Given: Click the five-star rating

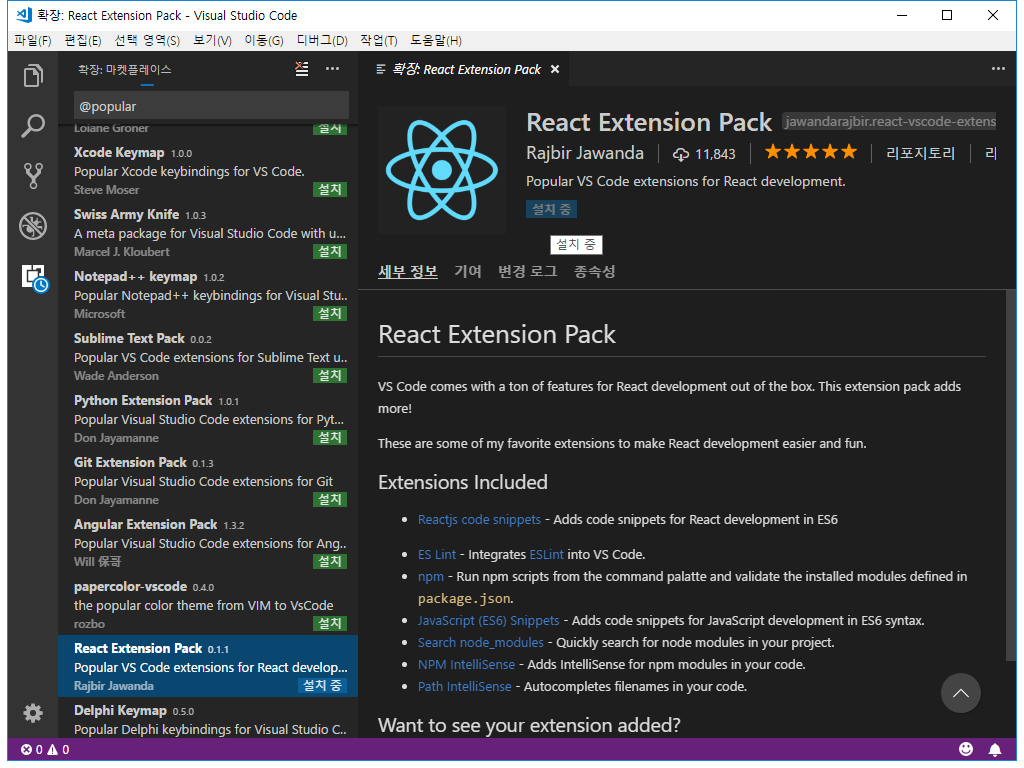Looking at the screenshot, I should point(810,152).
